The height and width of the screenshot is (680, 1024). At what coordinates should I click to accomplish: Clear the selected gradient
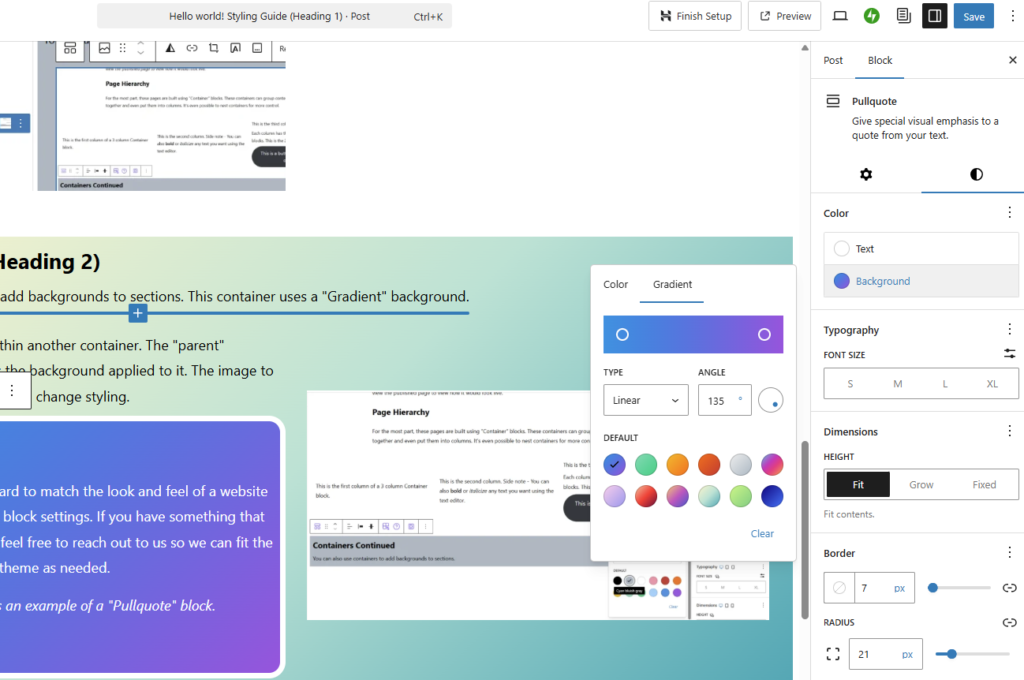click(762, 534)
